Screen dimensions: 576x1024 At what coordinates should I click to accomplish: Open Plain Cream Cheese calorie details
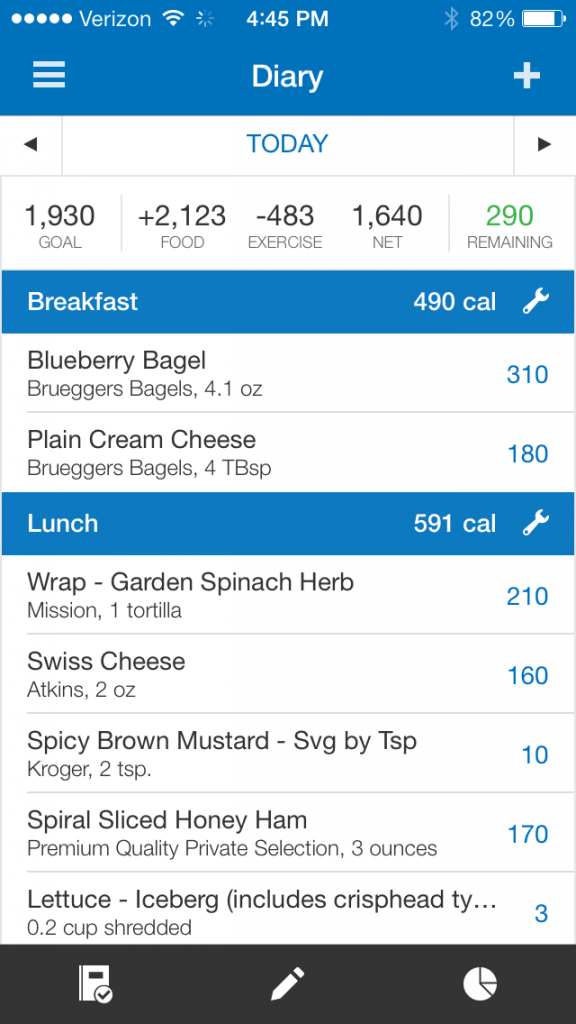[x=527, y=453]
